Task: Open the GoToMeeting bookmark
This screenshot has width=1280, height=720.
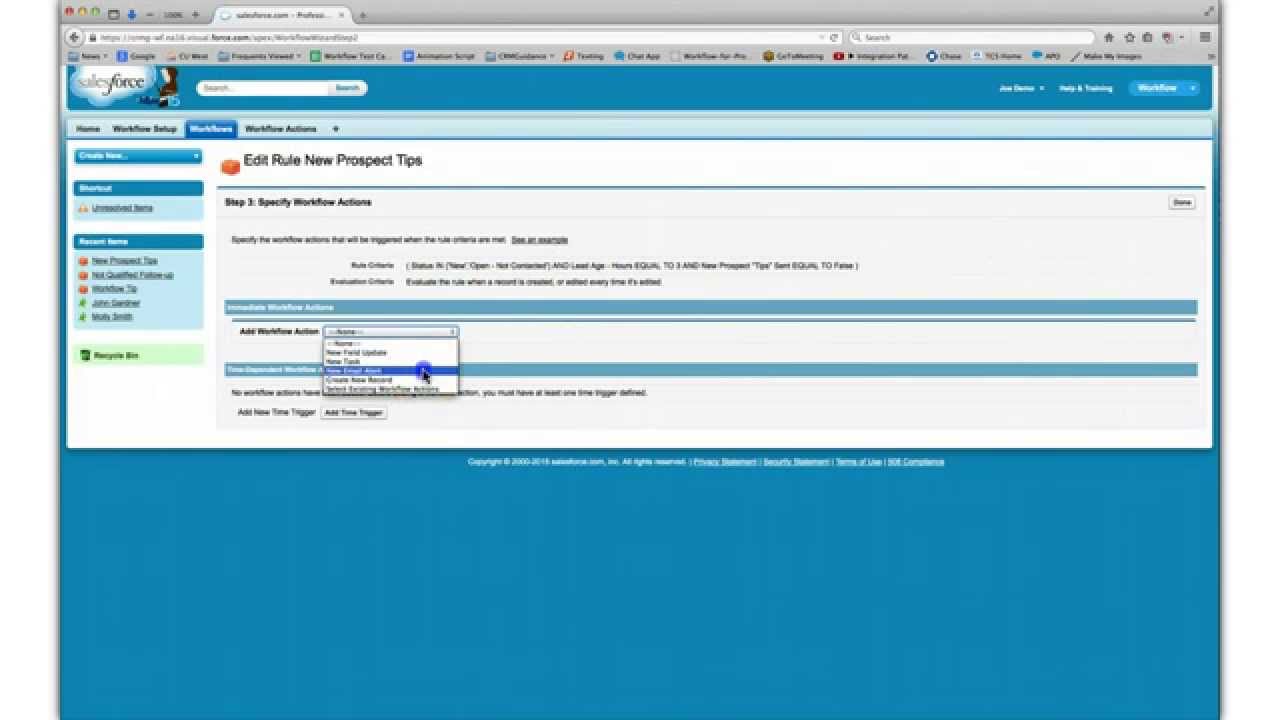Action: pos(793,56)
